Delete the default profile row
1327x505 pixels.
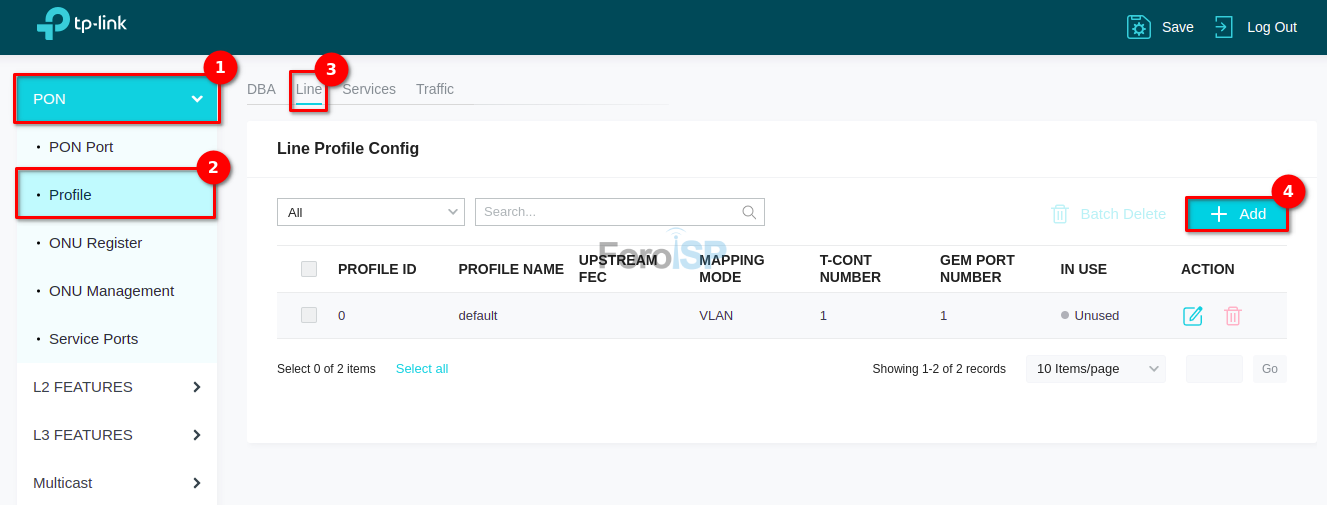tap(1233, 316)
